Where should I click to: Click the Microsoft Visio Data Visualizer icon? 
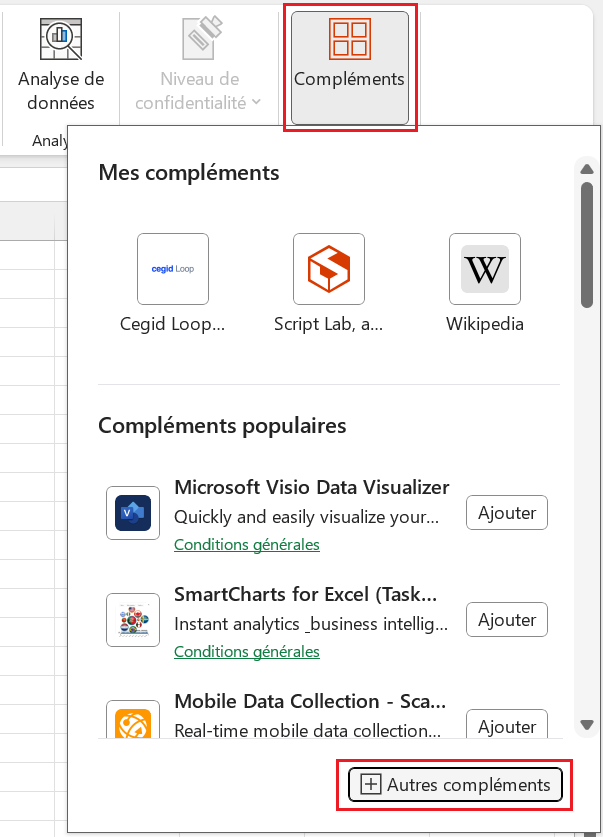click(x=133, y=513)
